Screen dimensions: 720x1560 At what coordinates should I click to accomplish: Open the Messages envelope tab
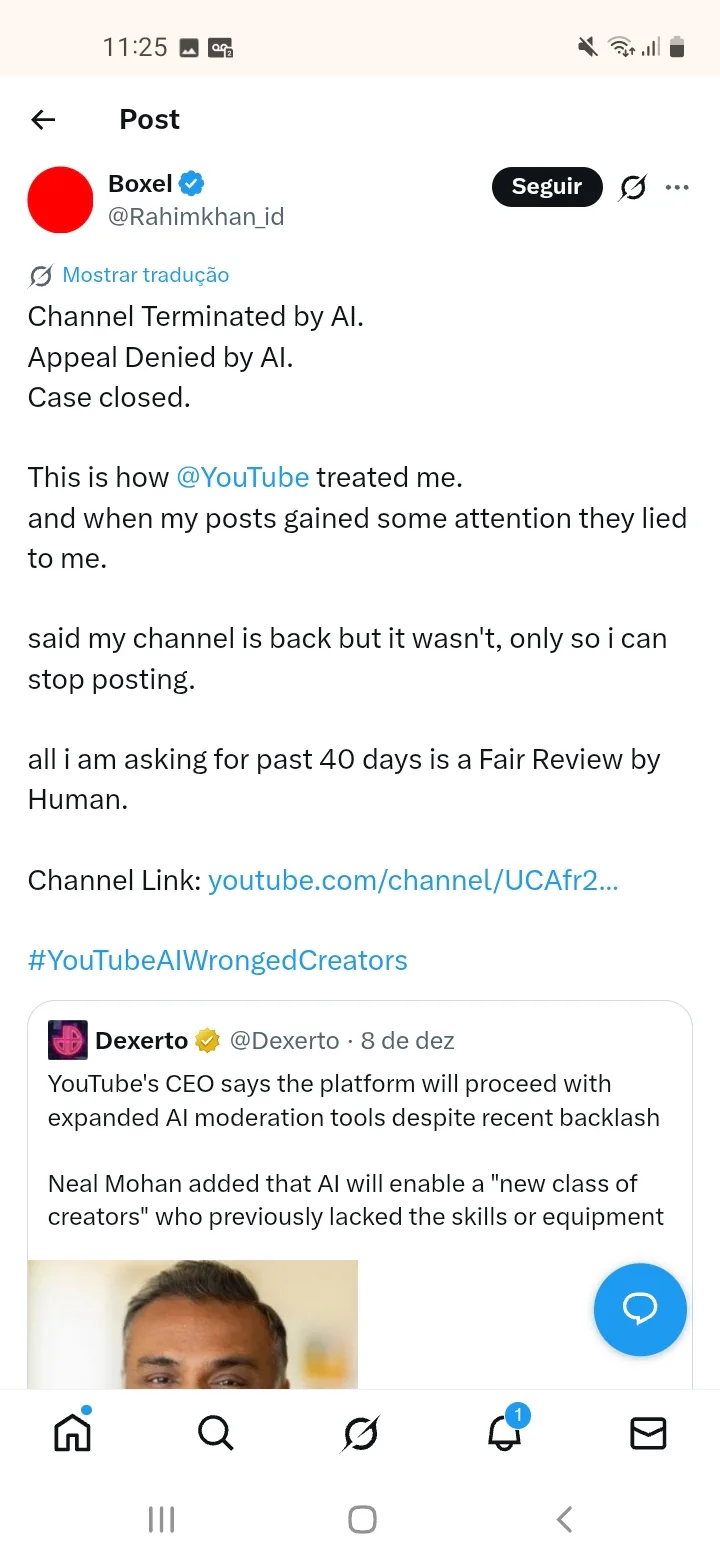[x=648, y=1433]
